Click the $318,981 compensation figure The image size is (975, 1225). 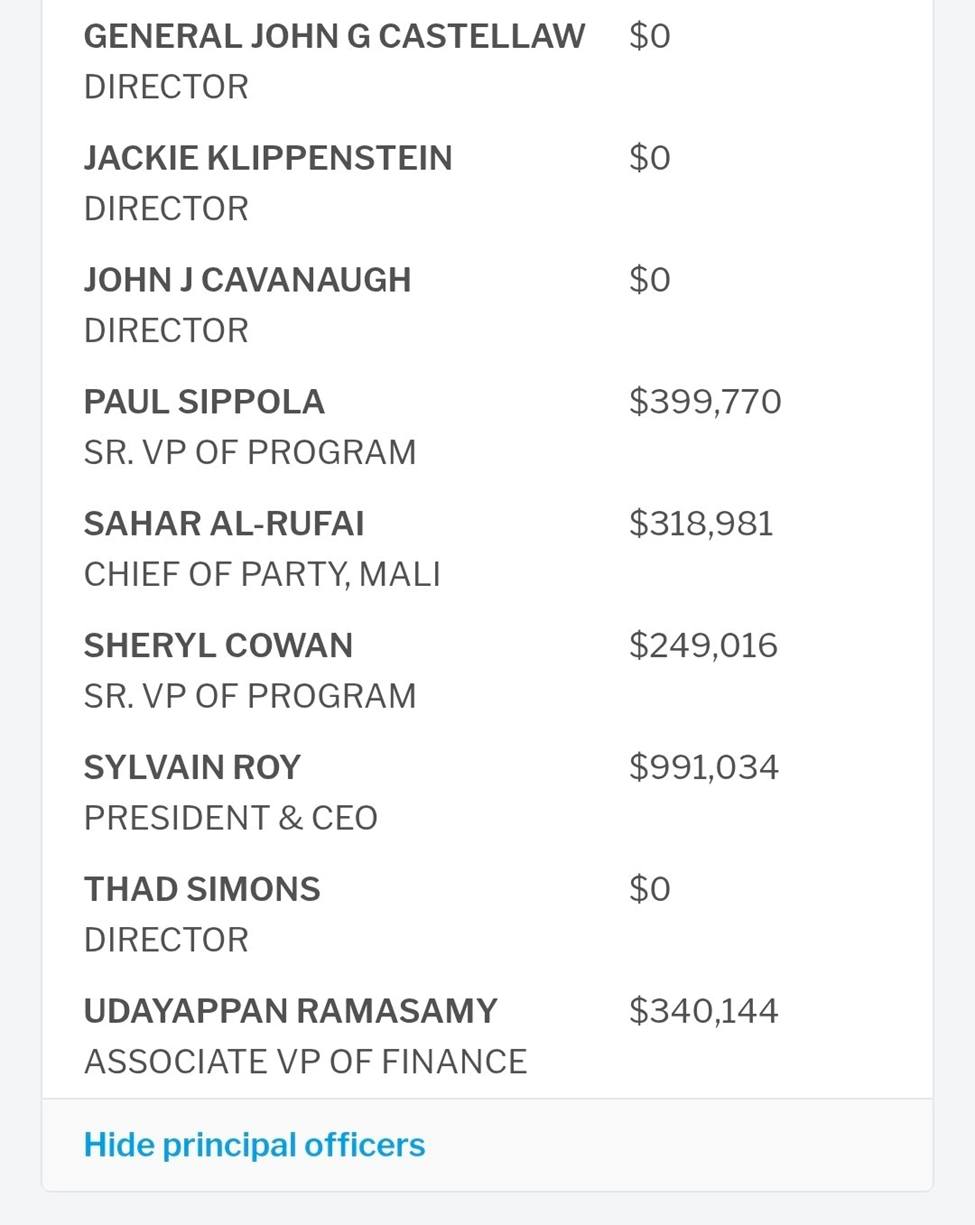tap(701, 524)
